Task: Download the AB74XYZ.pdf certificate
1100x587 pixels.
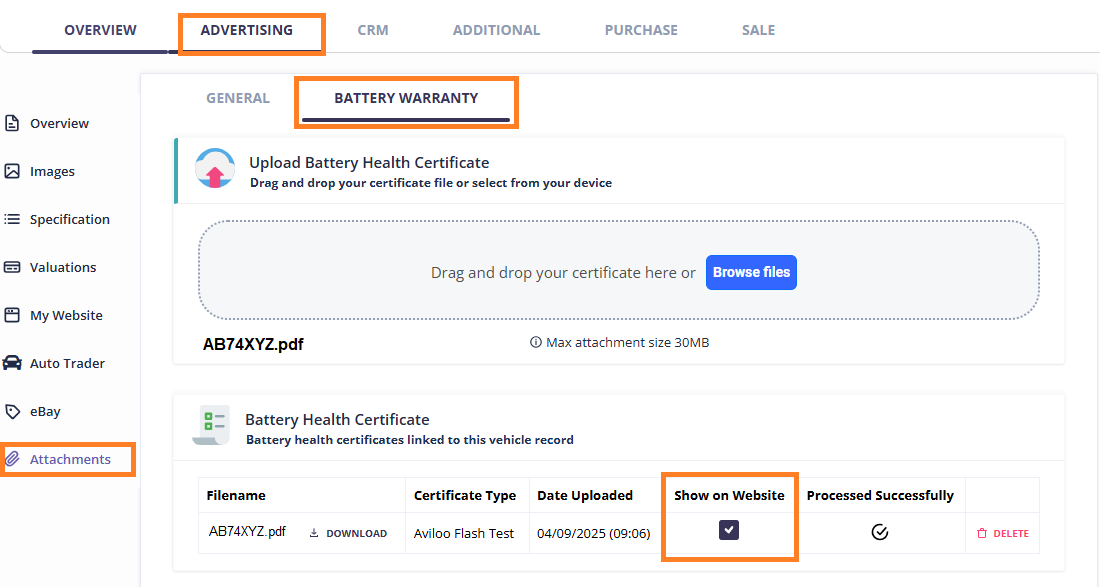Action: [x=348, y=534]
